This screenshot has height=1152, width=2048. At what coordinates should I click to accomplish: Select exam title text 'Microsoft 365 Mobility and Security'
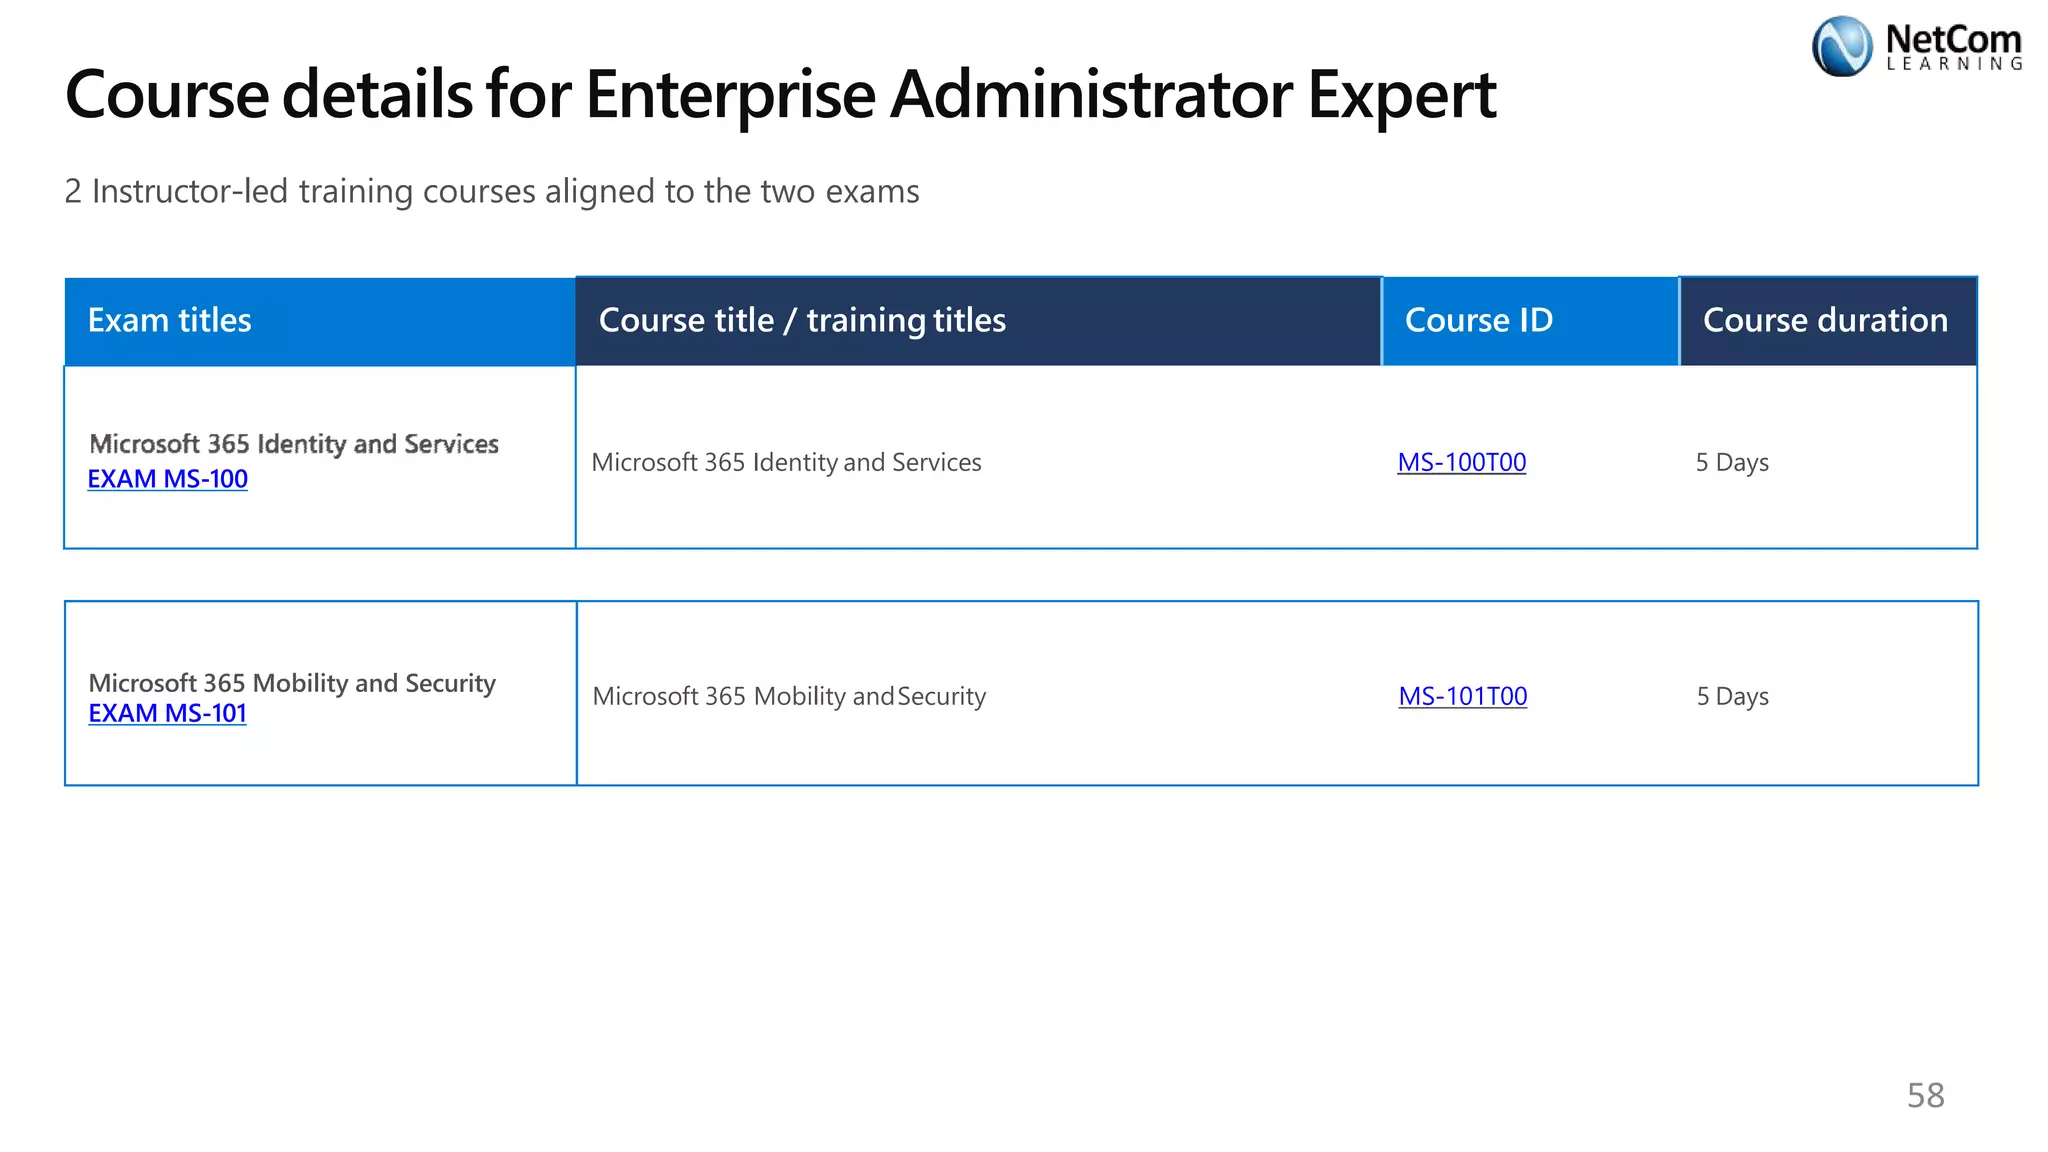[292, 683]
